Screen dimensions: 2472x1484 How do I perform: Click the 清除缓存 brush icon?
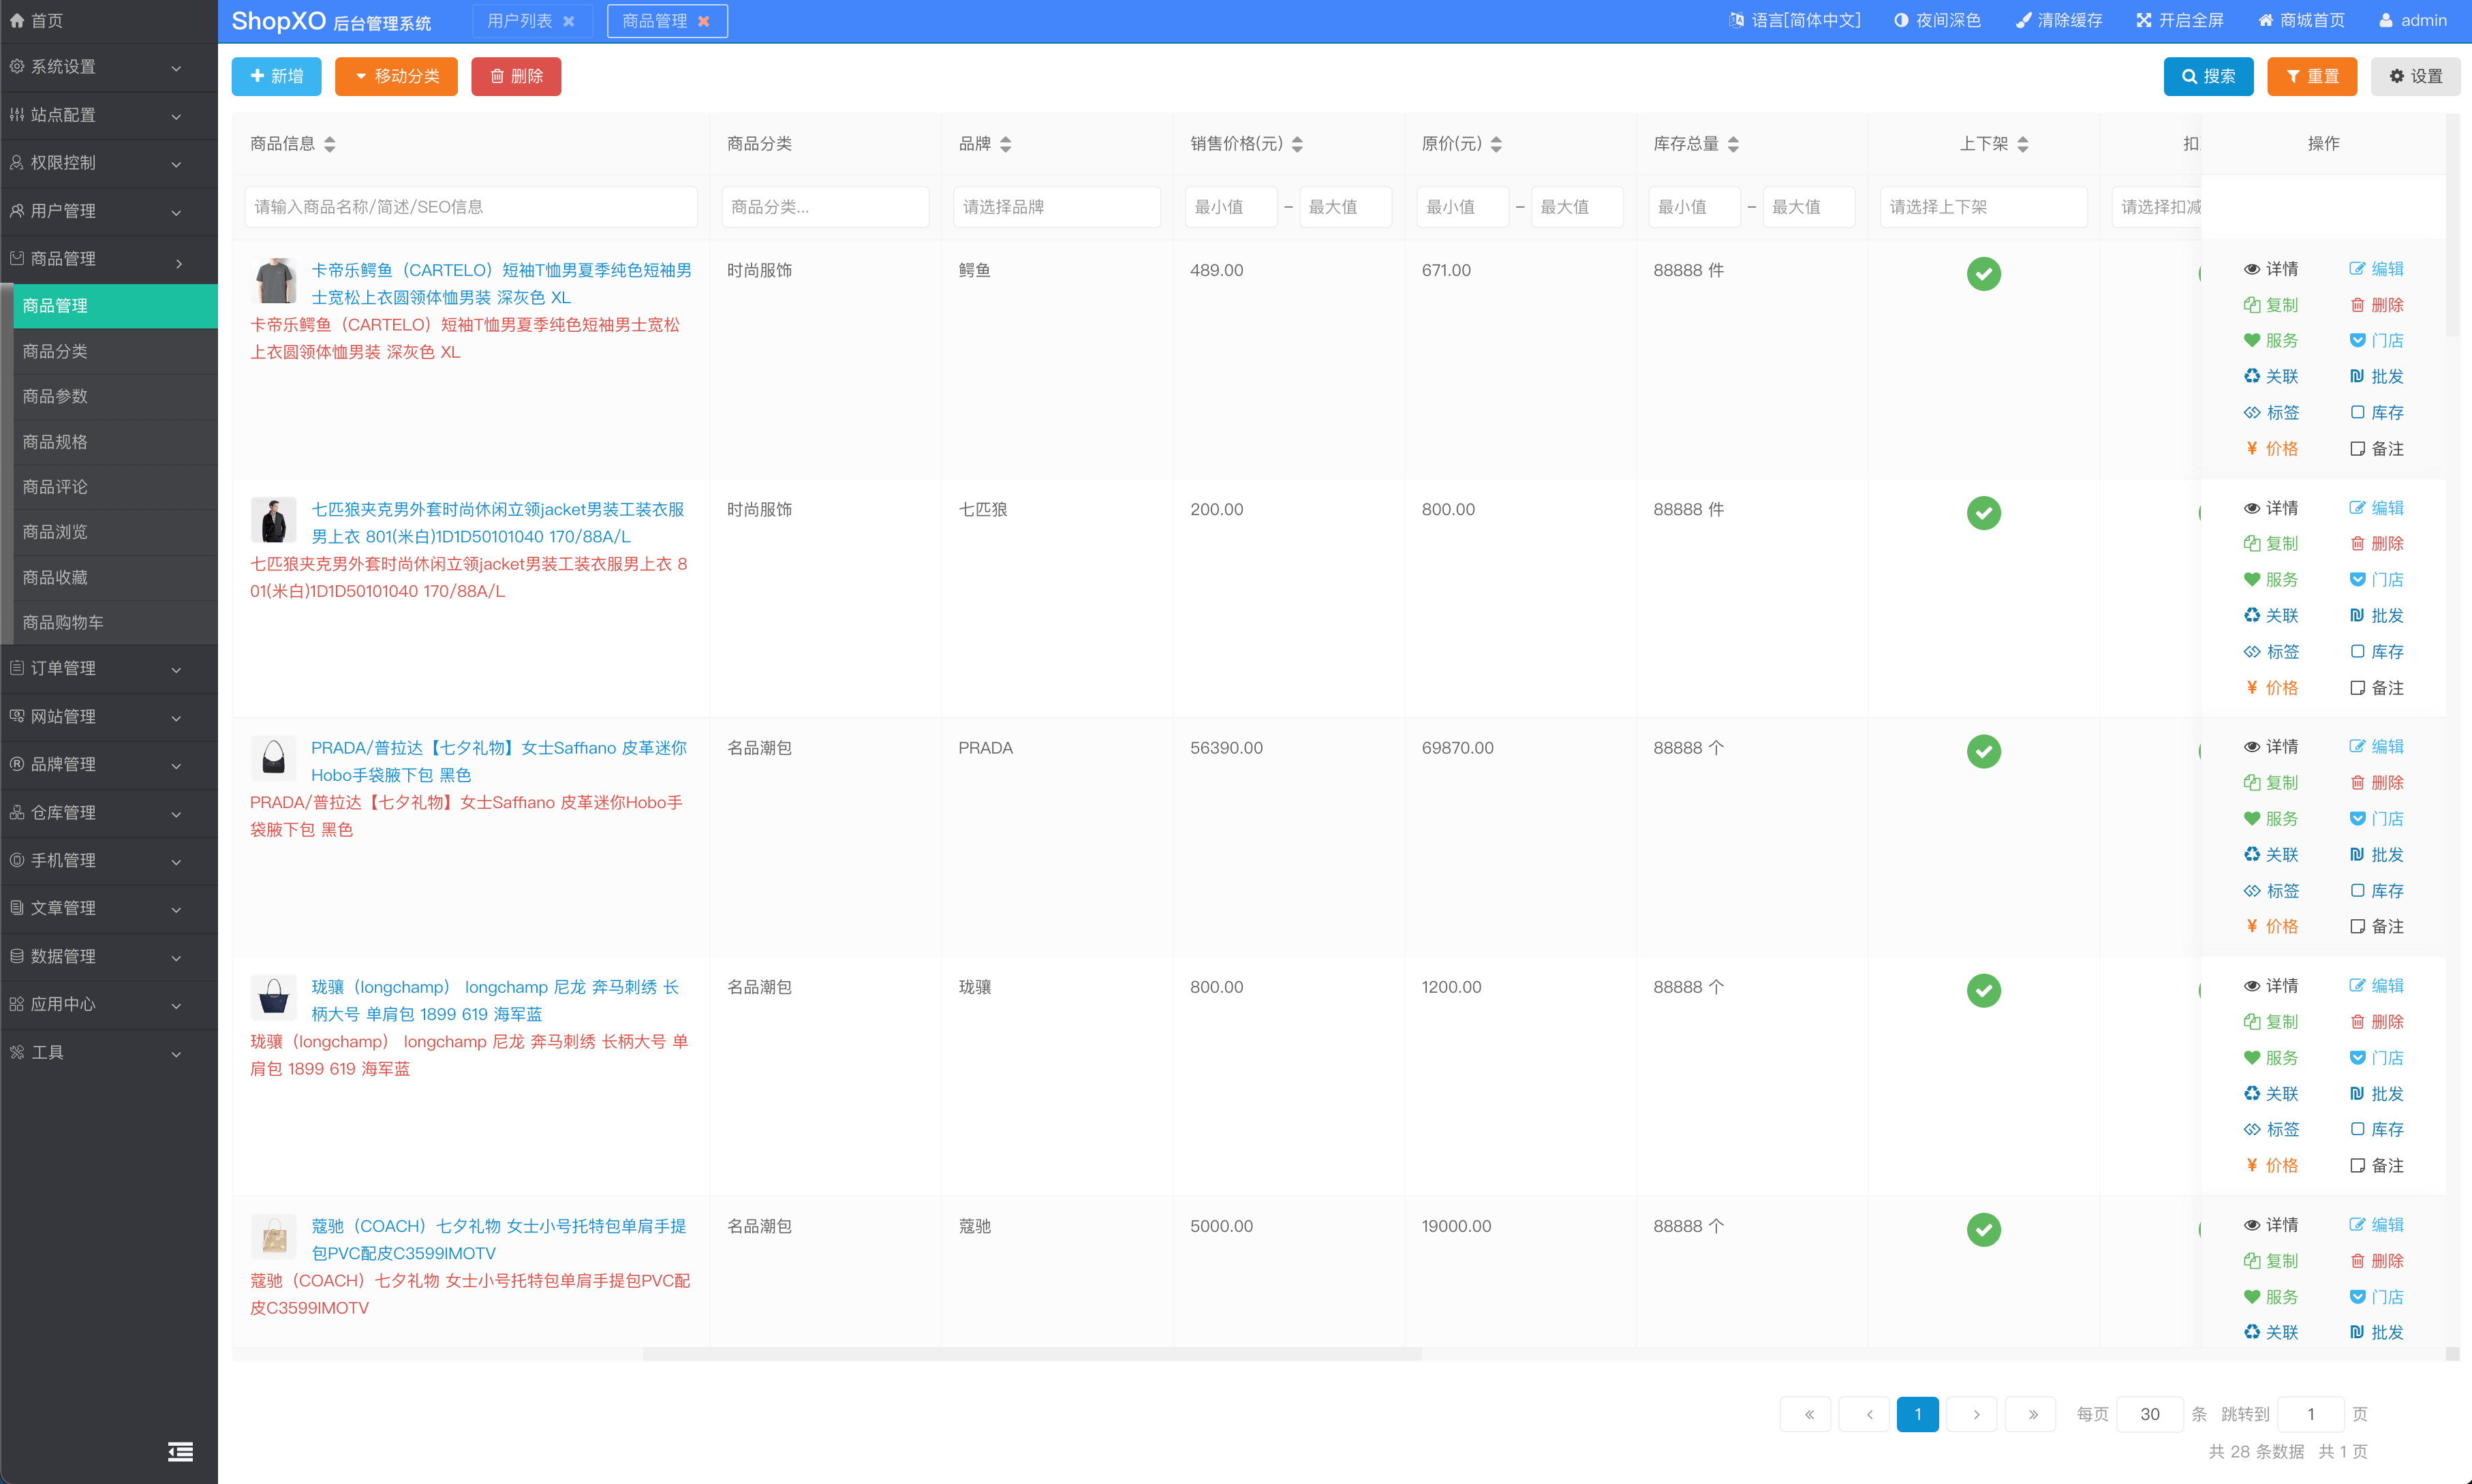(x=2023, y=20)
